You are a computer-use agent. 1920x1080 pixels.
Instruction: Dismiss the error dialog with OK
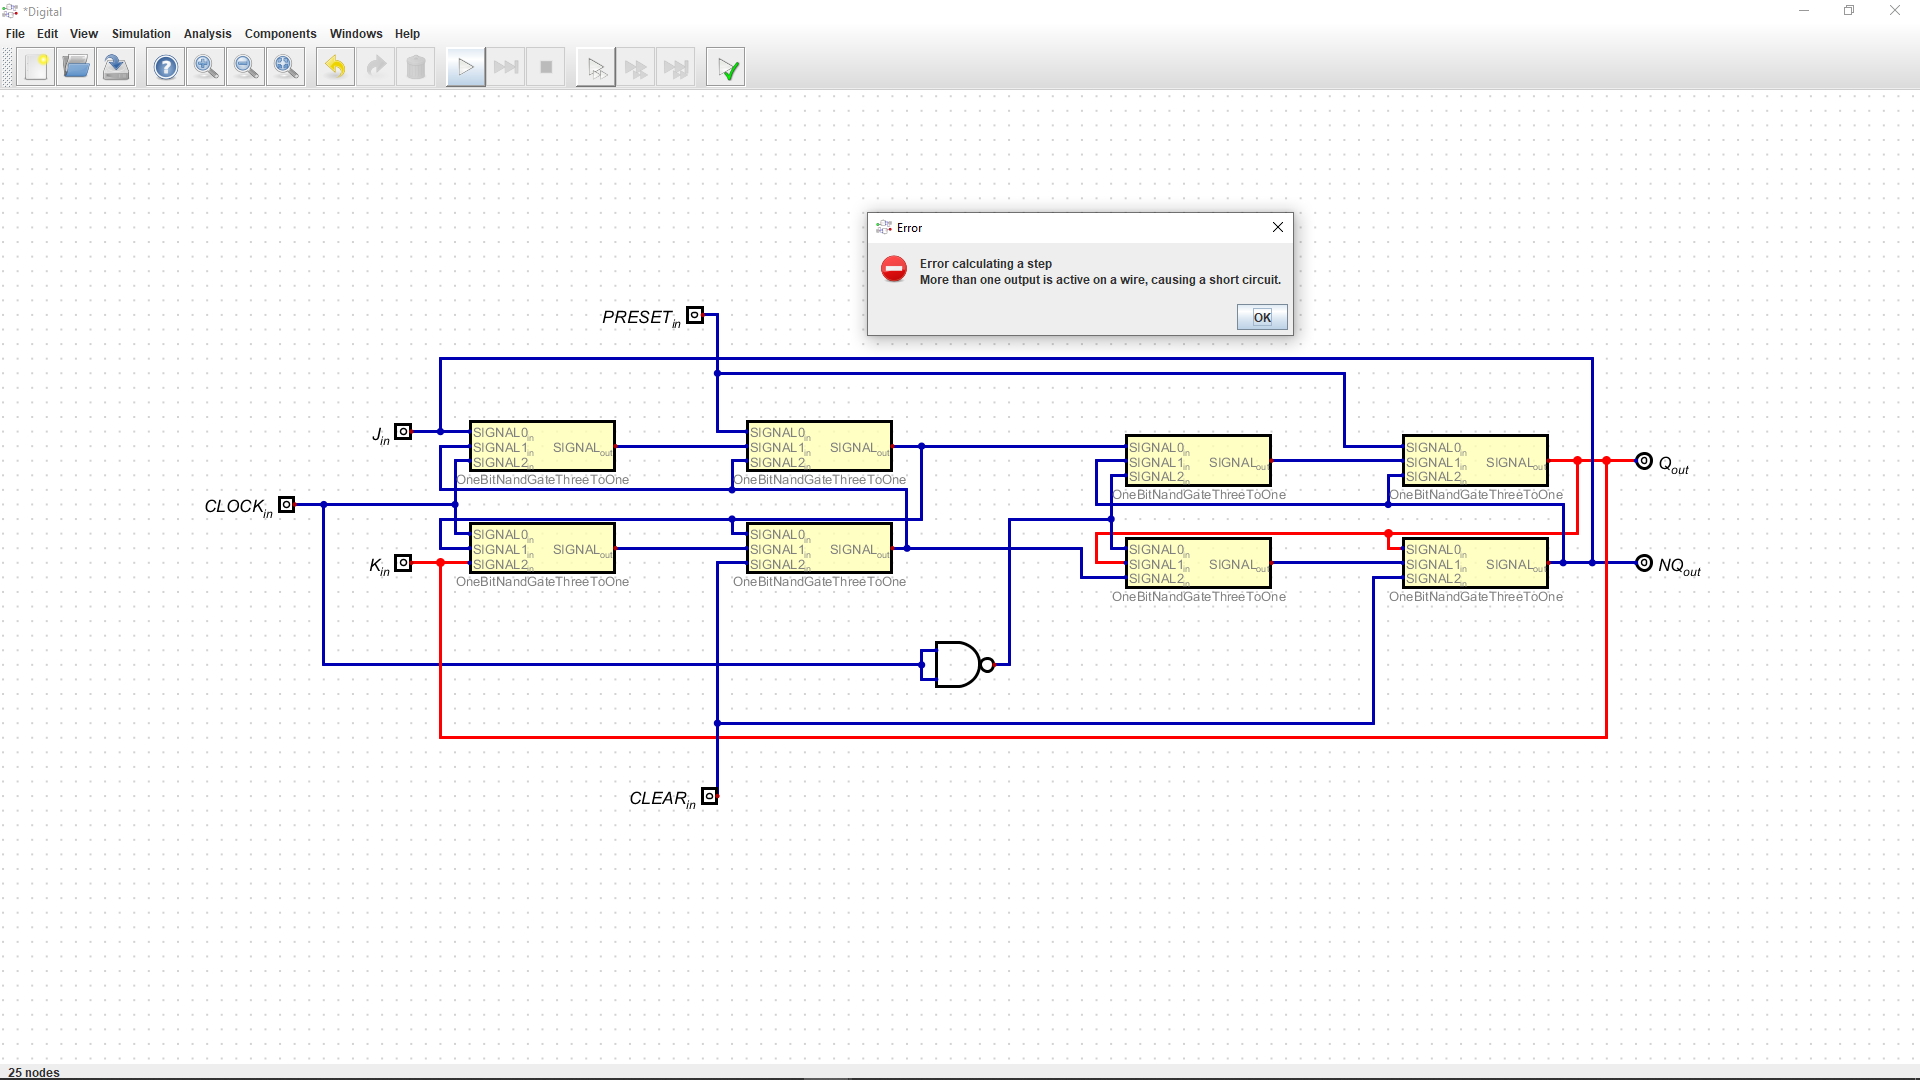tap(1261, 317)
